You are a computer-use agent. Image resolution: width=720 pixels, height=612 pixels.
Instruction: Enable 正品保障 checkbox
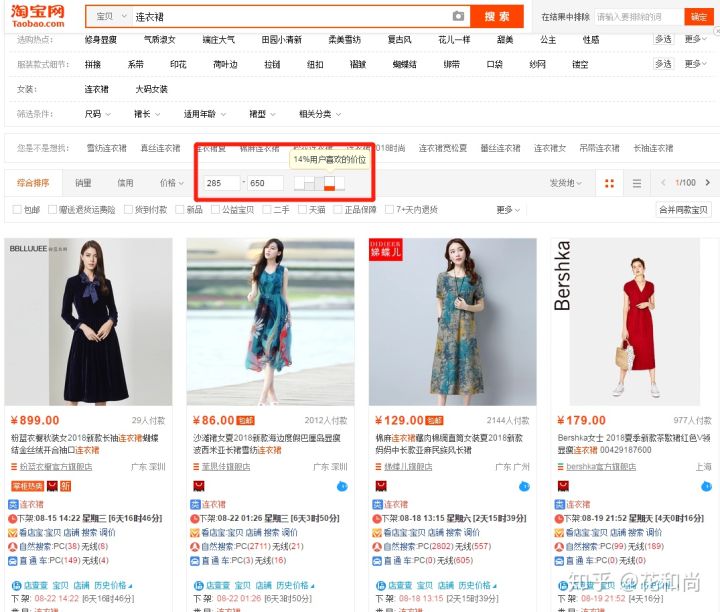point(338,210)
